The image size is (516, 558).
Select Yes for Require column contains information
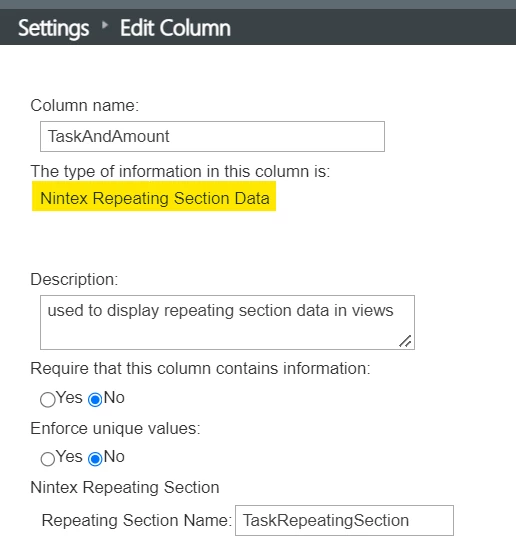(x=48, y=399)
